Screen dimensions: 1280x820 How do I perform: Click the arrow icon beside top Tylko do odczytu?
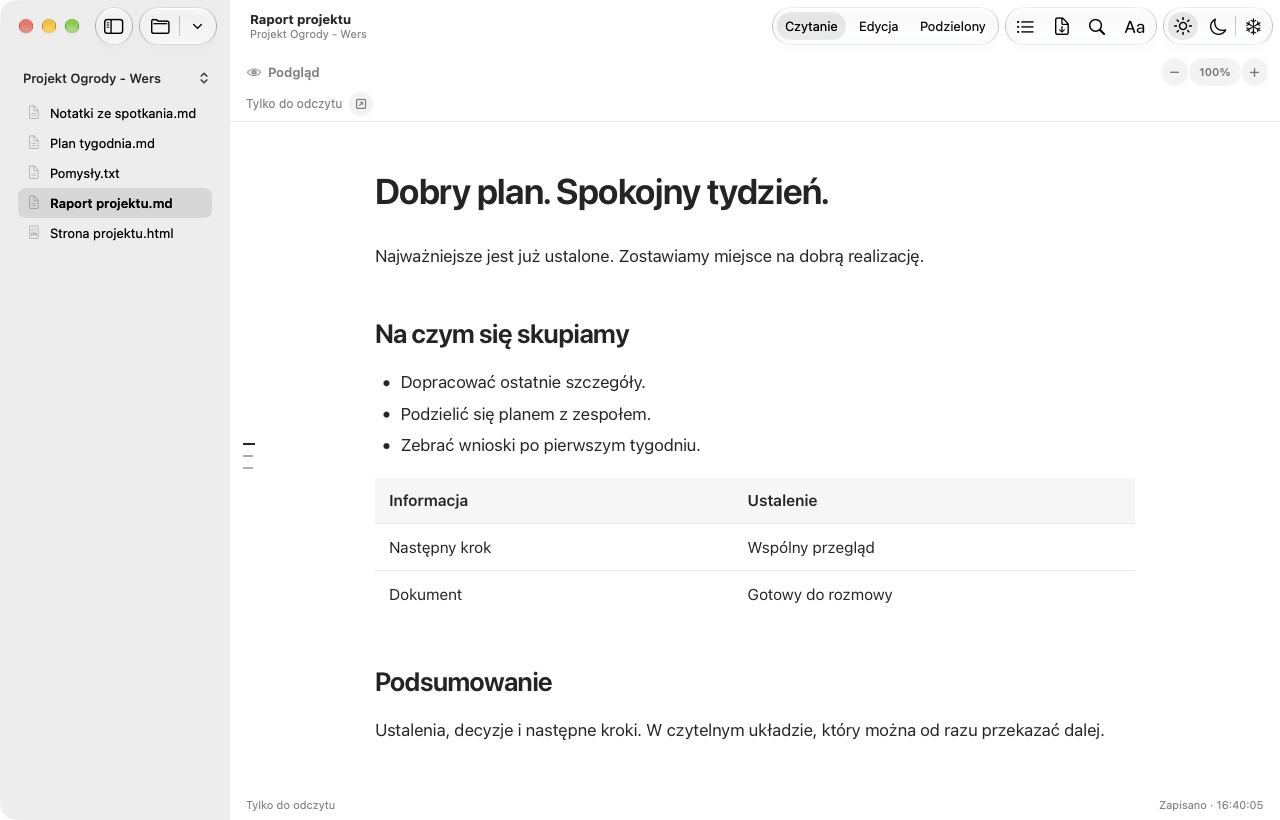pos(361,104)
